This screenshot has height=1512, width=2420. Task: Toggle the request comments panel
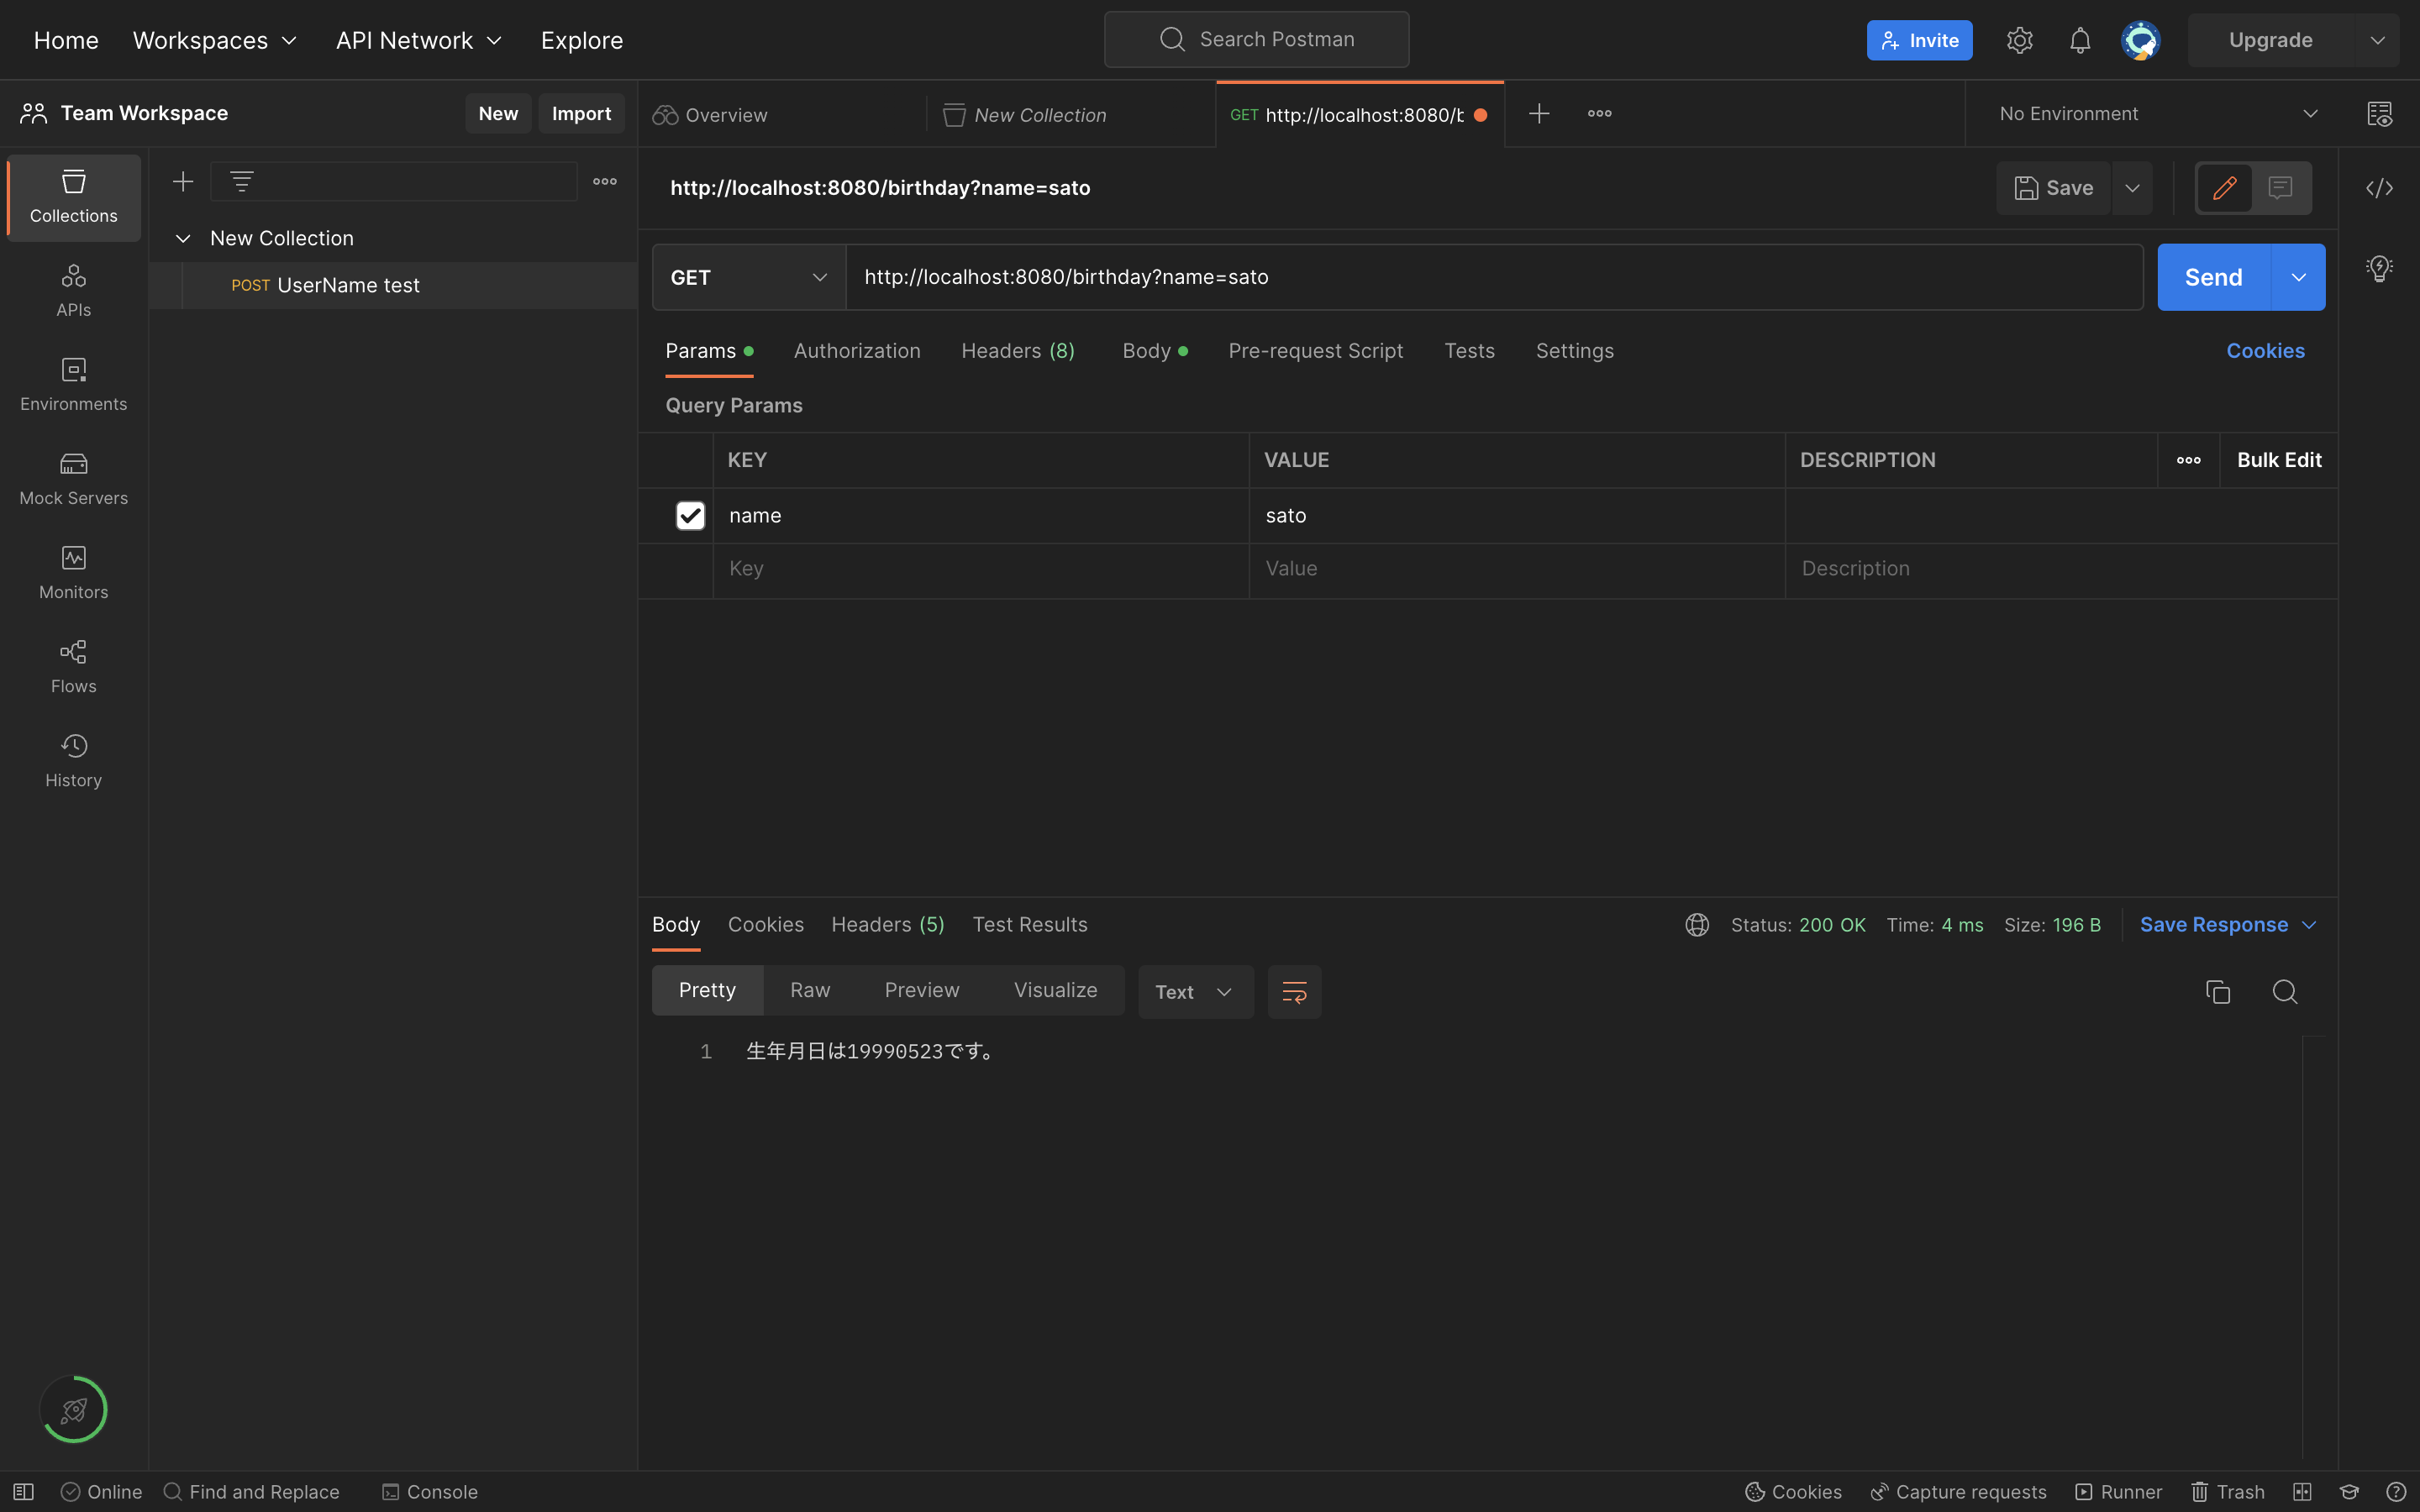pyautogui.click(x=2280, y=188)
